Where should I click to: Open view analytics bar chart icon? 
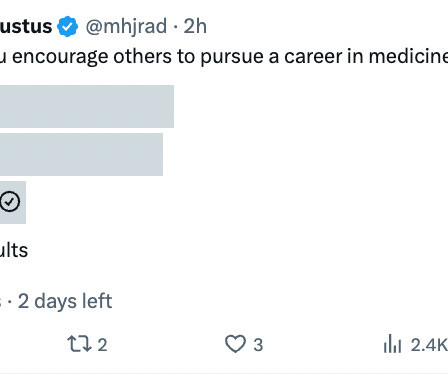pyautogui.click(x=392, y=344)
